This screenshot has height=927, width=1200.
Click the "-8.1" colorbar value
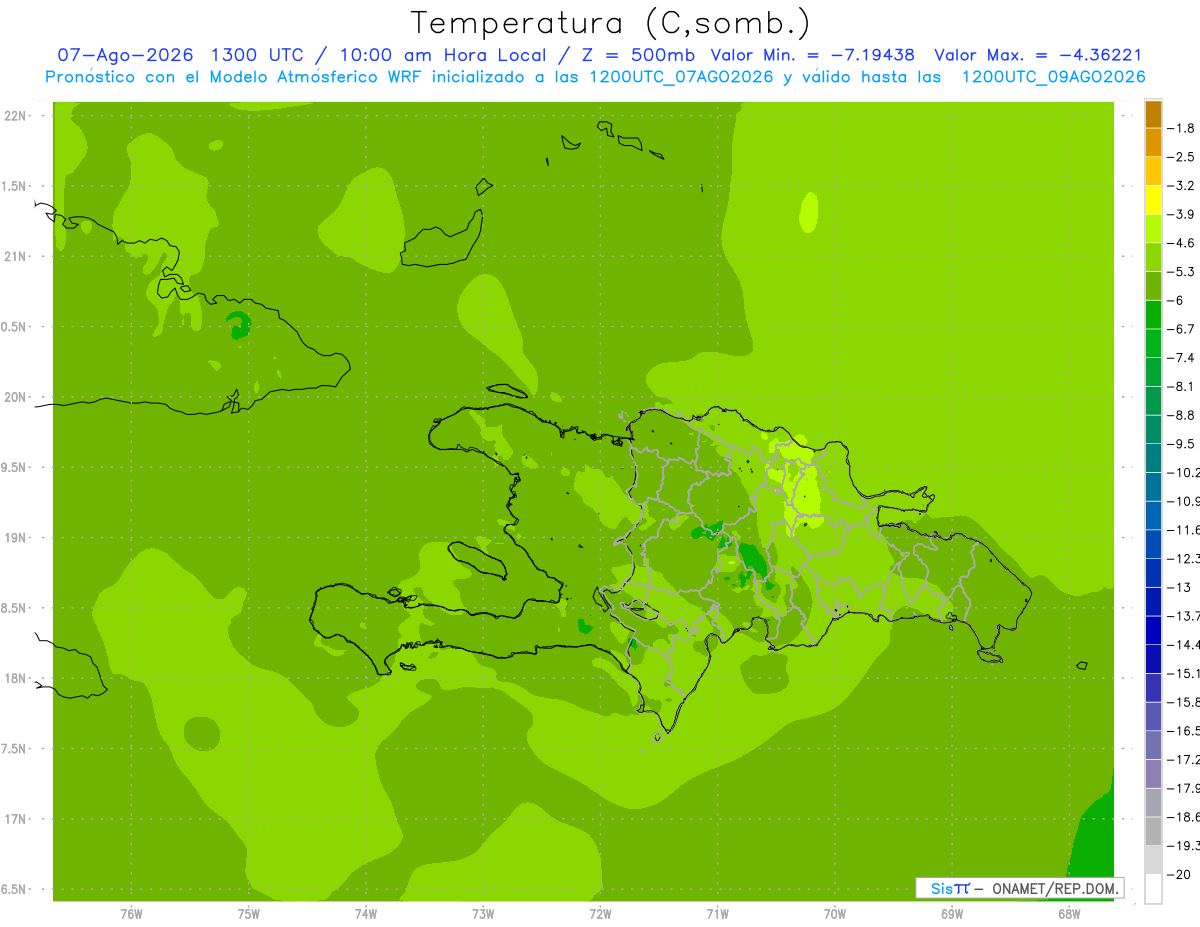1181,387
